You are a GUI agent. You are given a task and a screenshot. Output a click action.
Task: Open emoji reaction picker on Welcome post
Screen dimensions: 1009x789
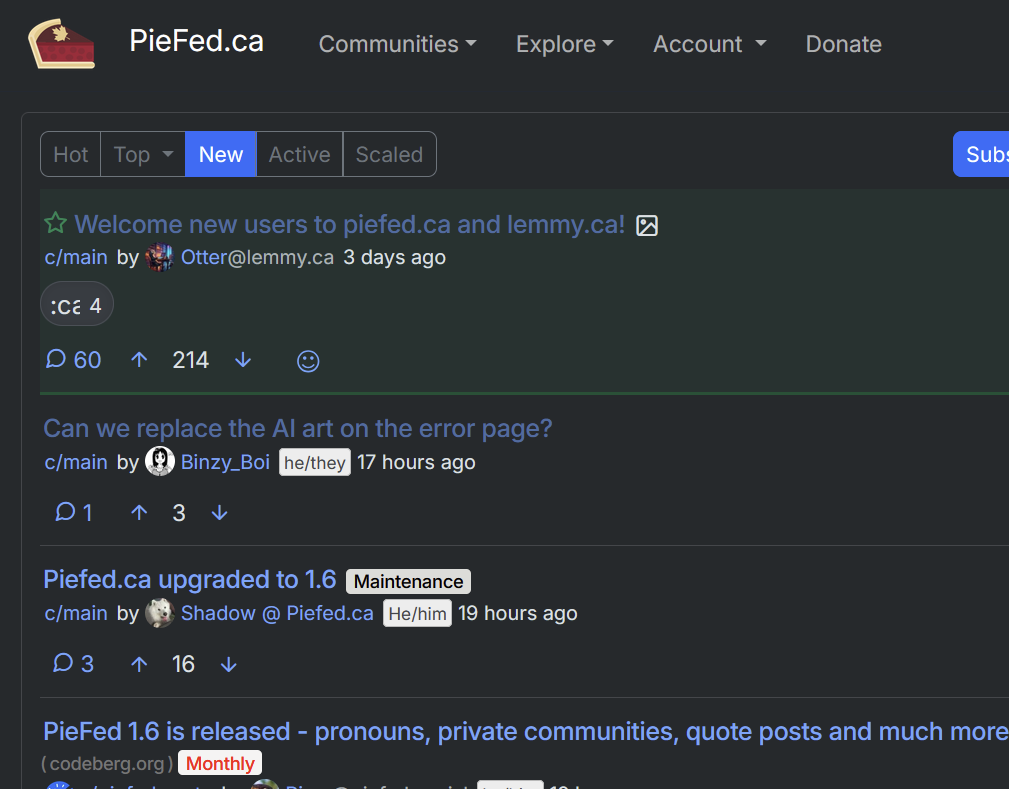pyautogui.click(x=308, y=361)
